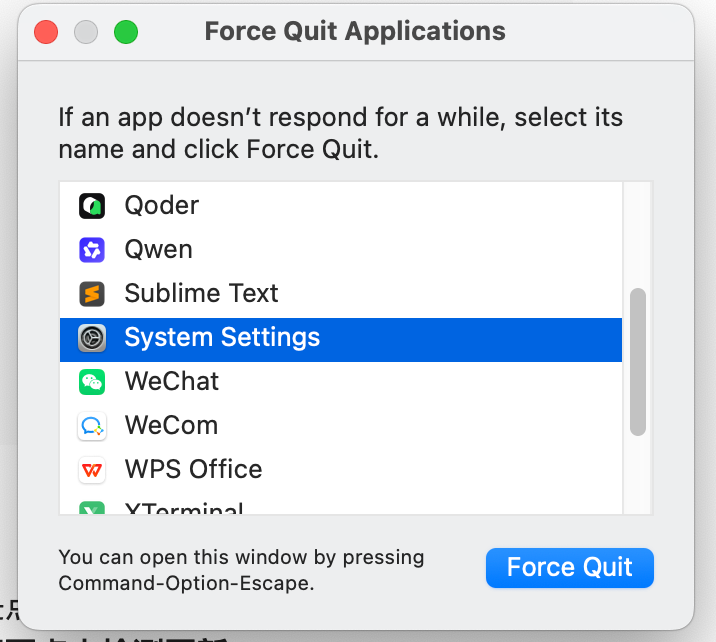
Task: Click the WeCom app icon
Action: [92, 426]
